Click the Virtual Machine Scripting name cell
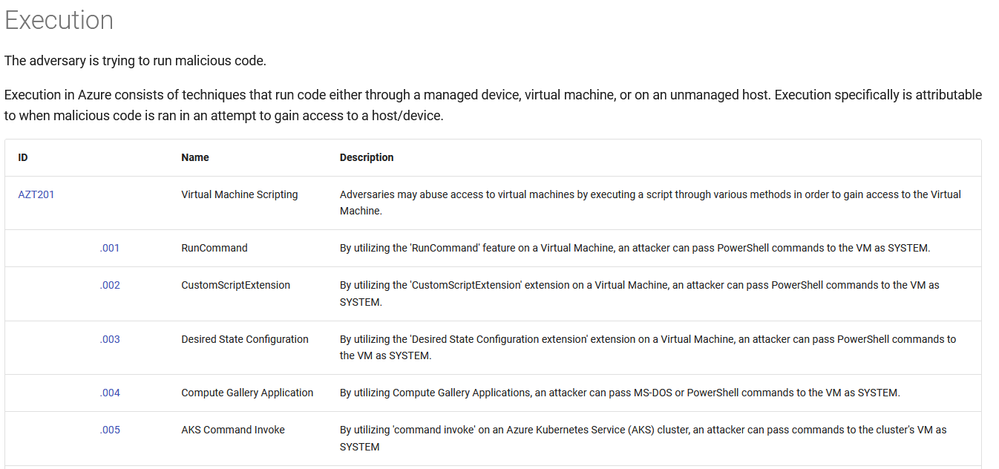 tap(240, 195)
